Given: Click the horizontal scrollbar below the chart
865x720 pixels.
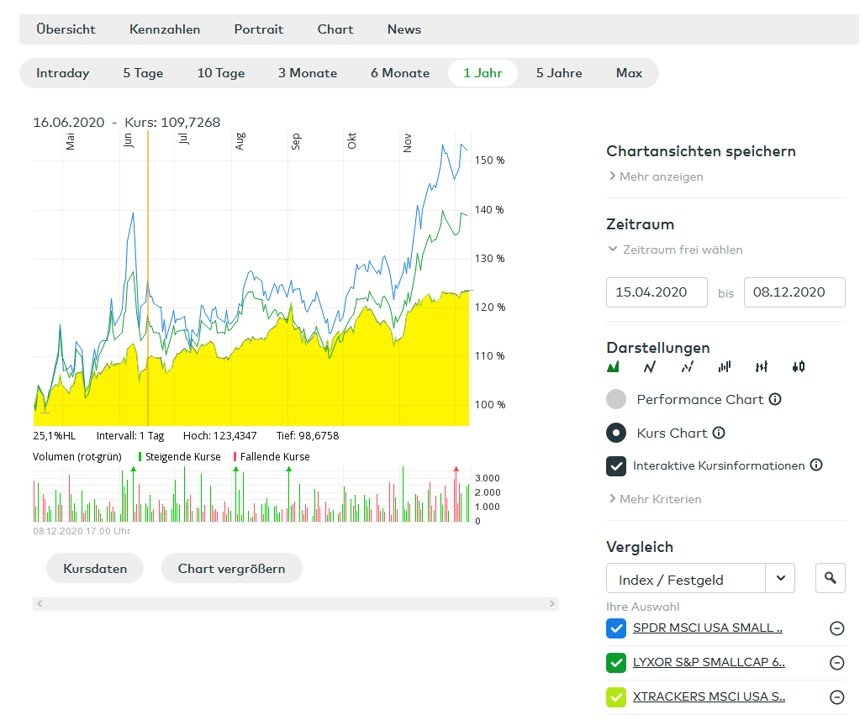Looking at the screenshot, I should [296, 604].
